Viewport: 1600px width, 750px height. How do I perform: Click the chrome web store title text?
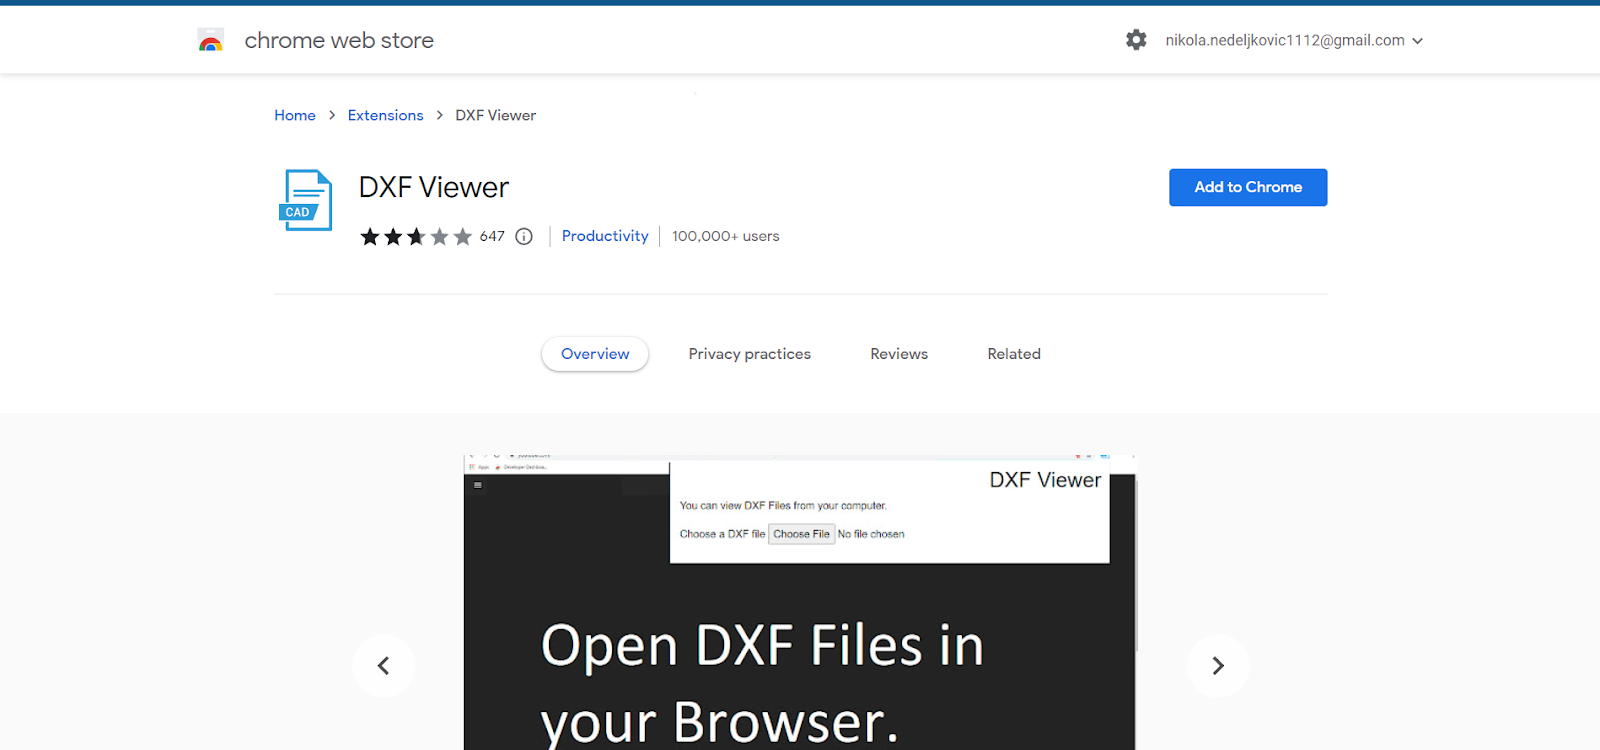pos(339,40)
